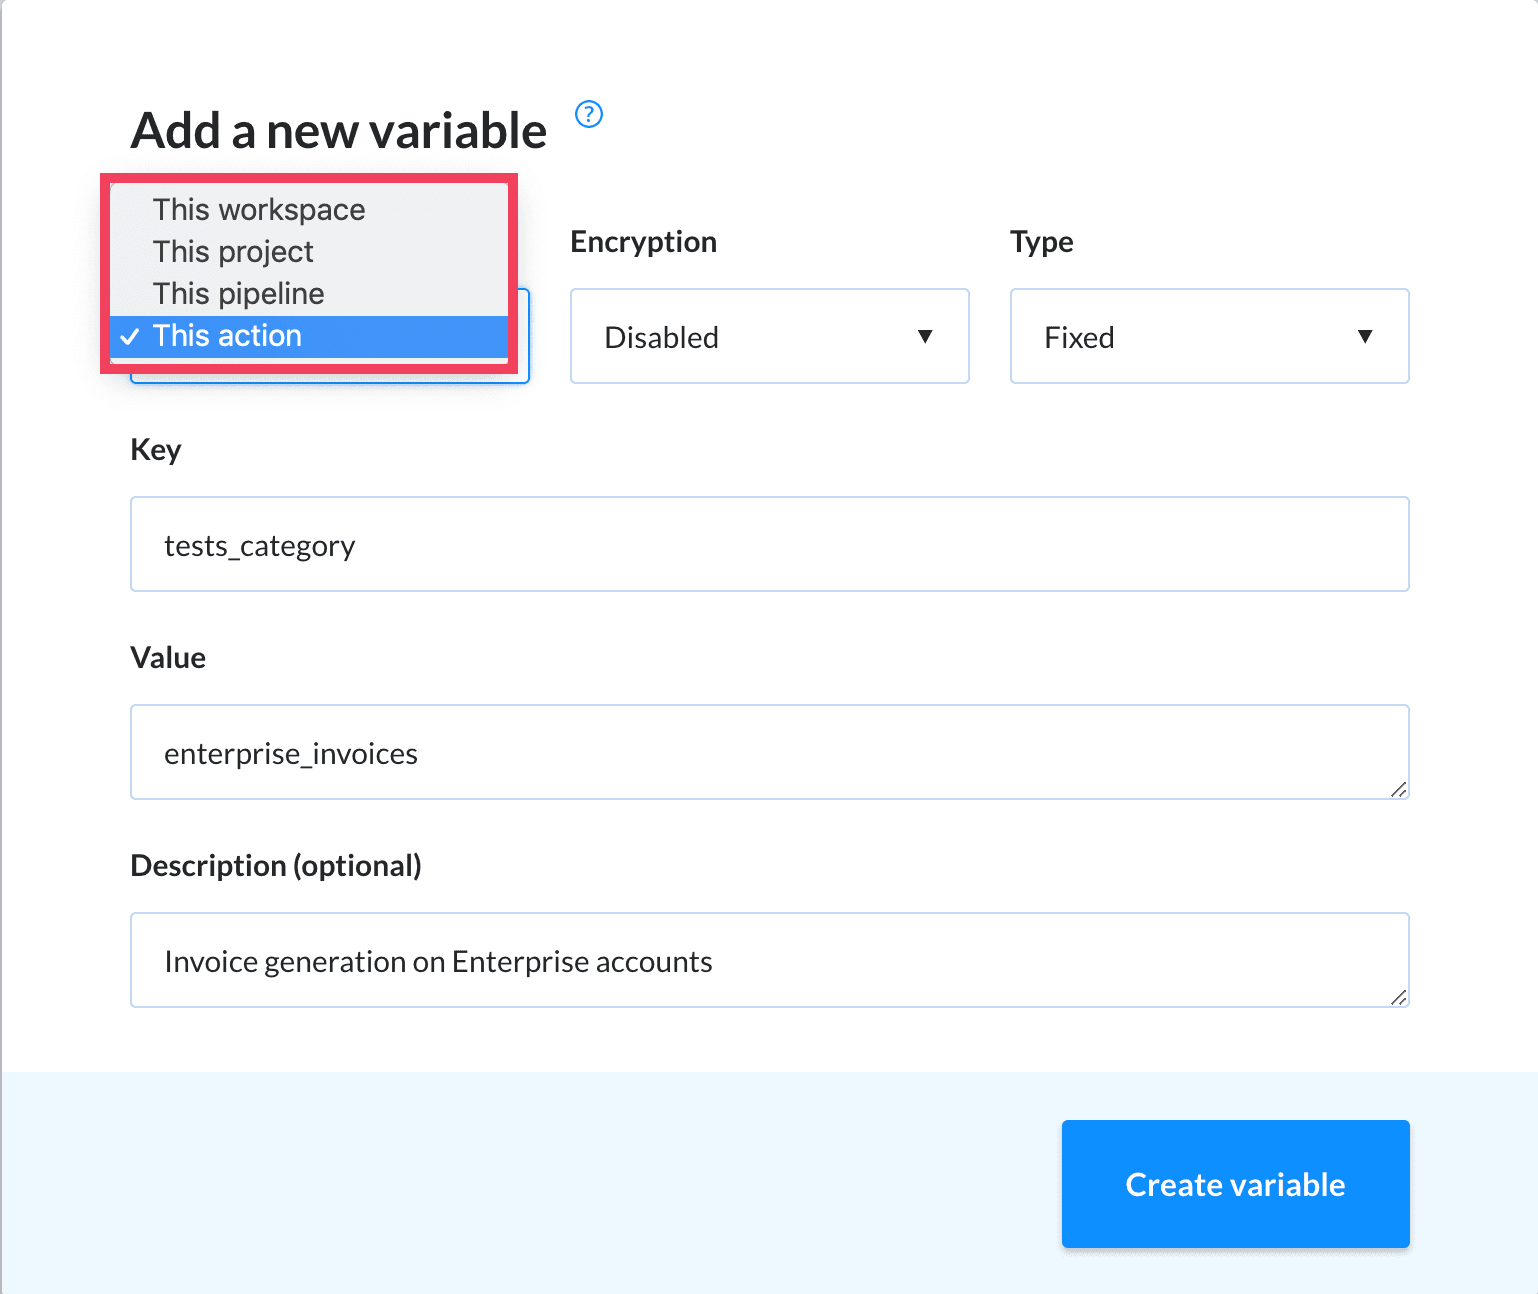
Task: Edit the Description text about Invoice generation
Action: point(768,961)
